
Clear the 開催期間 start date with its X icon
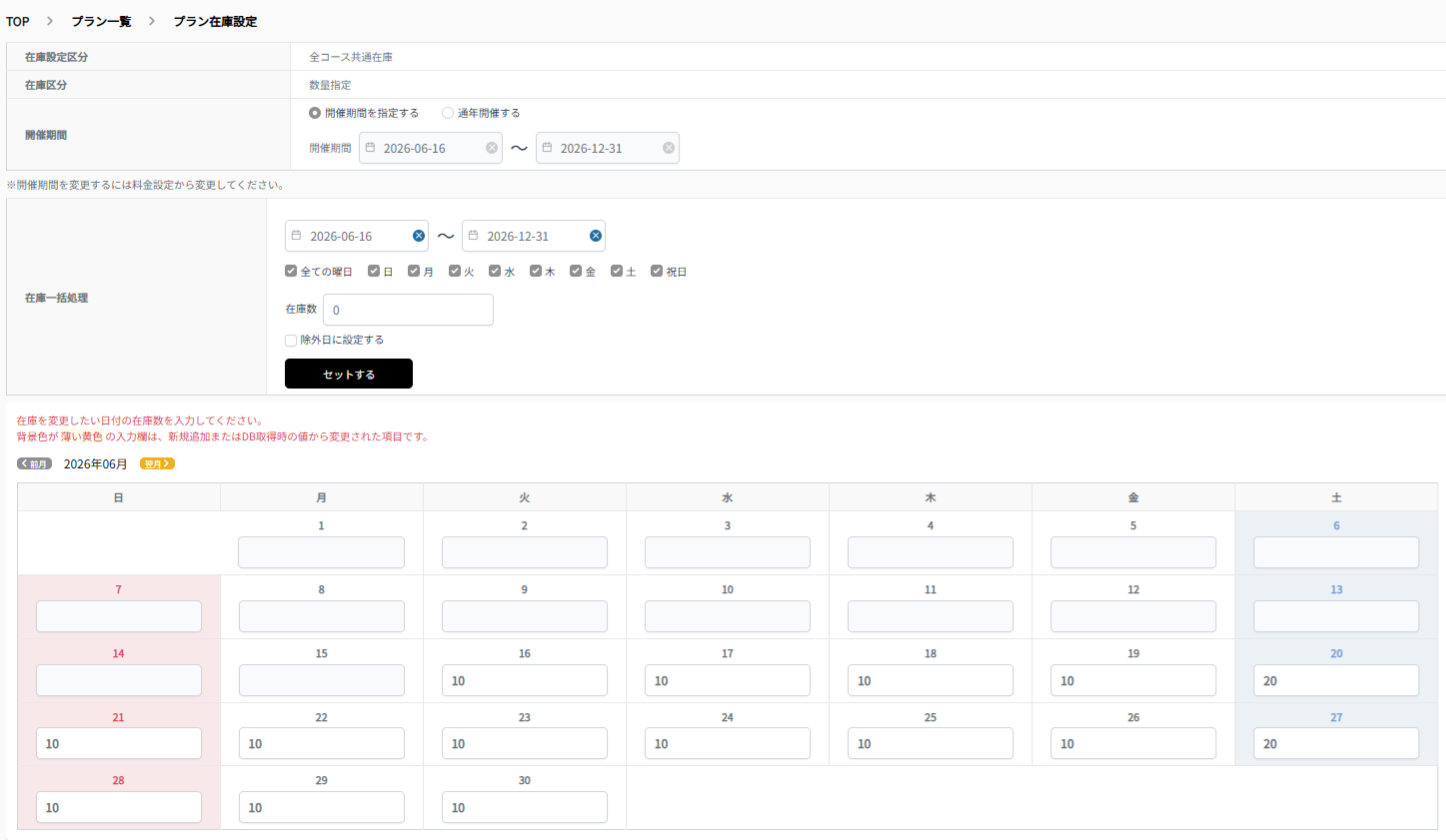491,148
